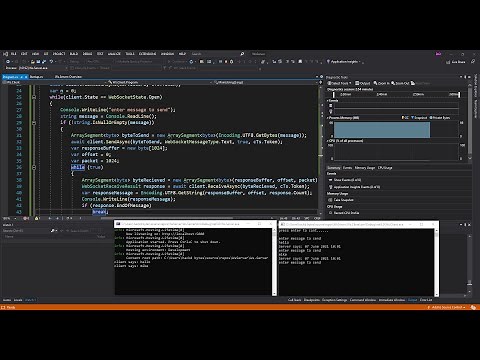
Task: Open the Tools menu
Action: [130, 54]
